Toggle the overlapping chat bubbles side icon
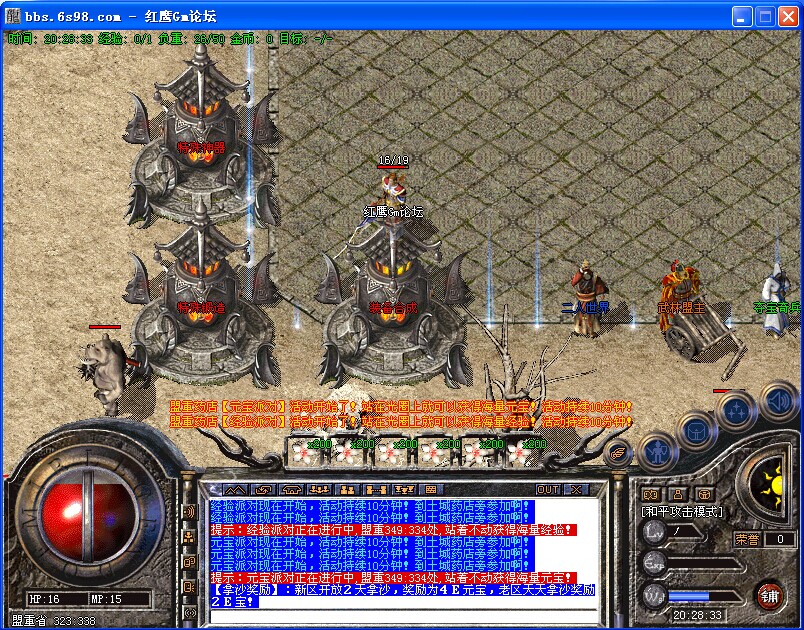This screenshot has width=804, height=630. coord(189,562)
